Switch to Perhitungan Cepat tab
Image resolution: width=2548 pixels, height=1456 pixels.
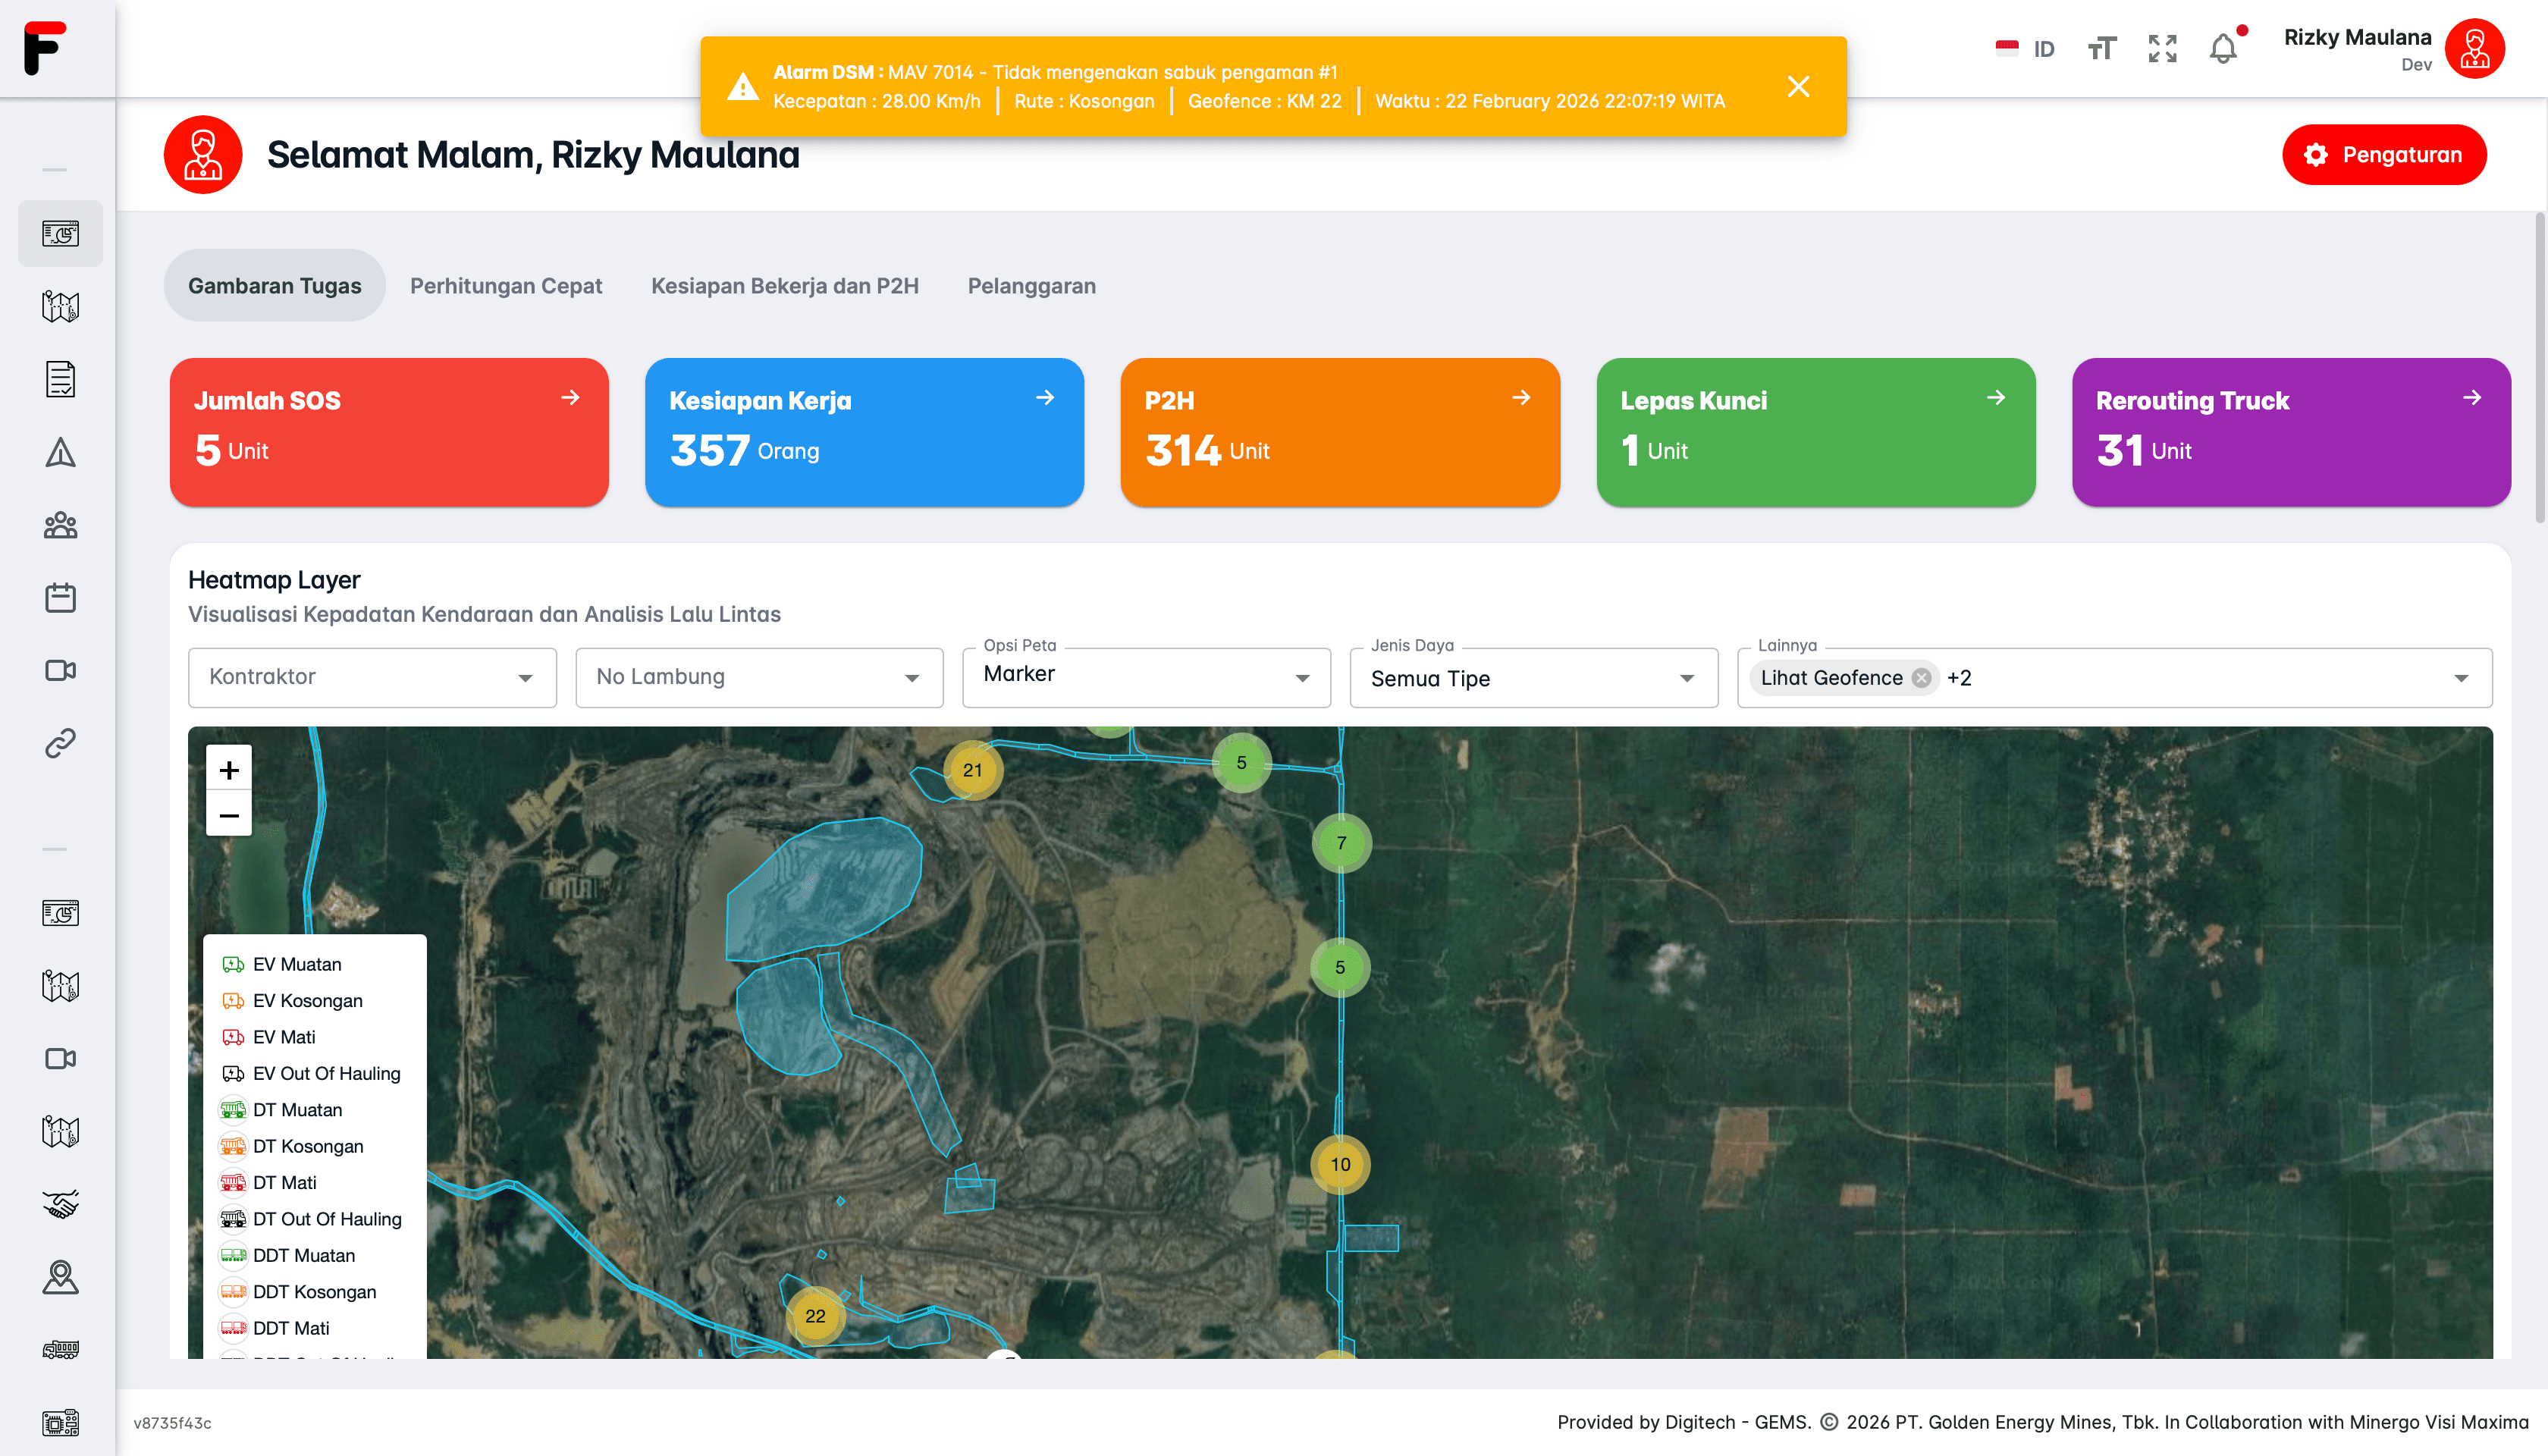point(506,286)
